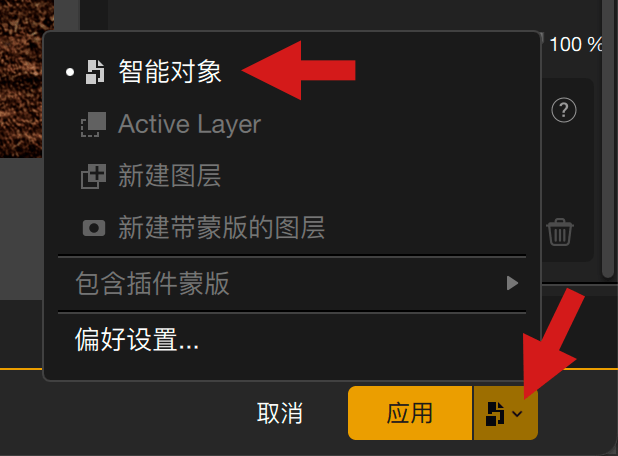
Task: Expand the 包含插件蒙版 submenu arrow
Action: 512,283
